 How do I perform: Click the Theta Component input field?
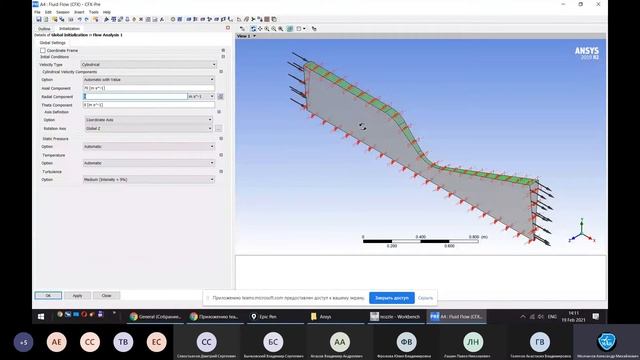(149, 105)
